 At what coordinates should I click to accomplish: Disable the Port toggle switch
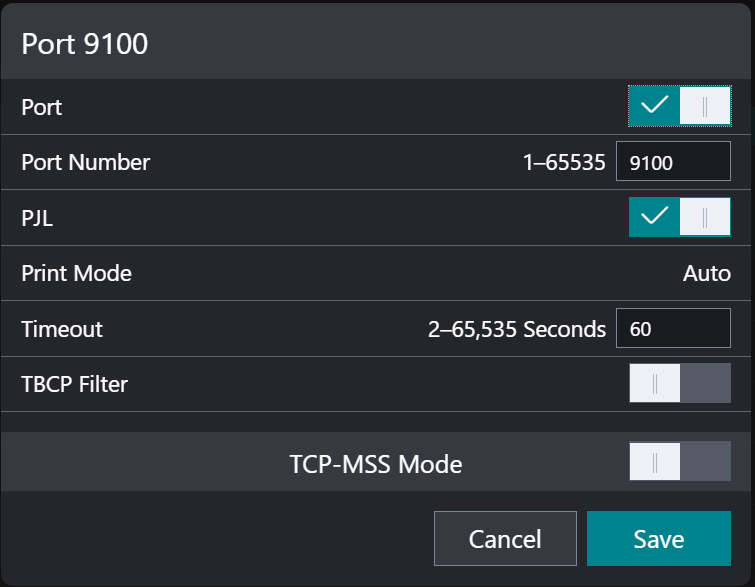(x=680, y=106)
